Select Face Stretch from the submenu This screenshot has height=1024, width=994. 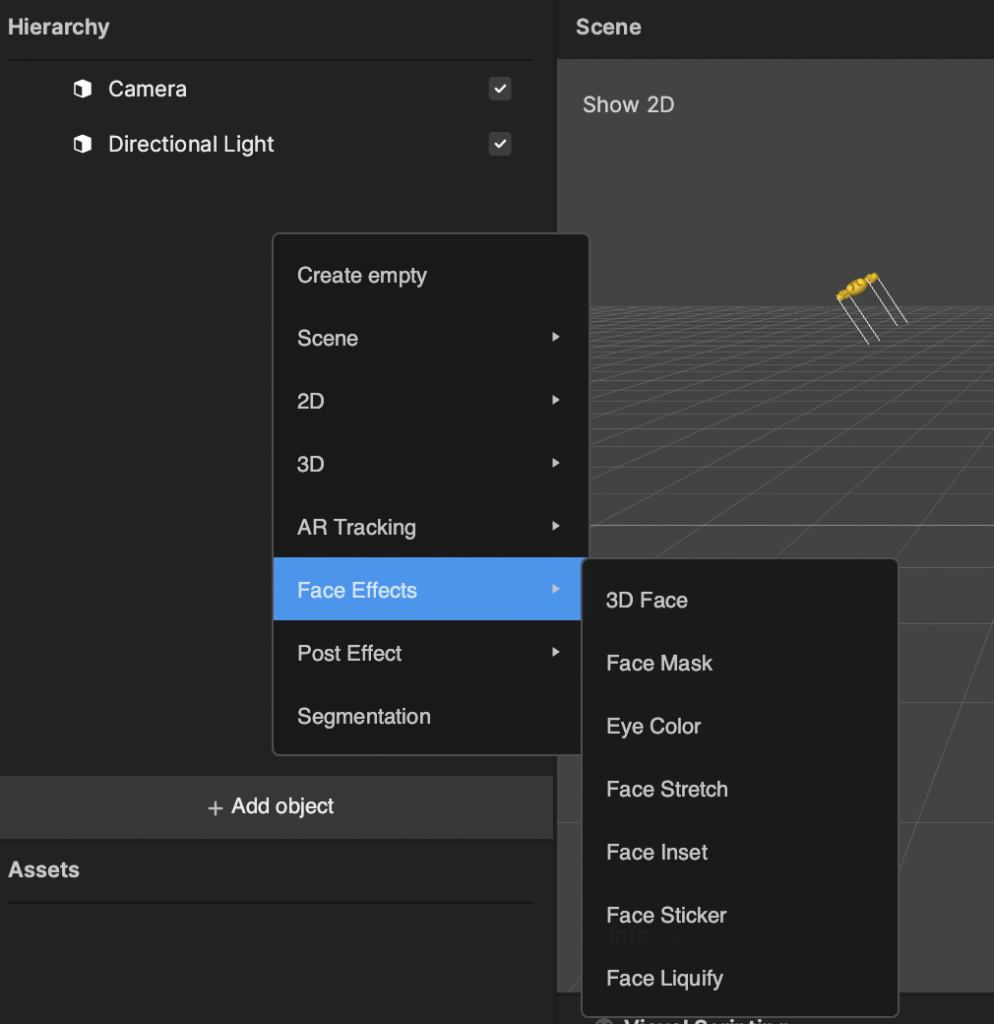(x=740, y=789)
